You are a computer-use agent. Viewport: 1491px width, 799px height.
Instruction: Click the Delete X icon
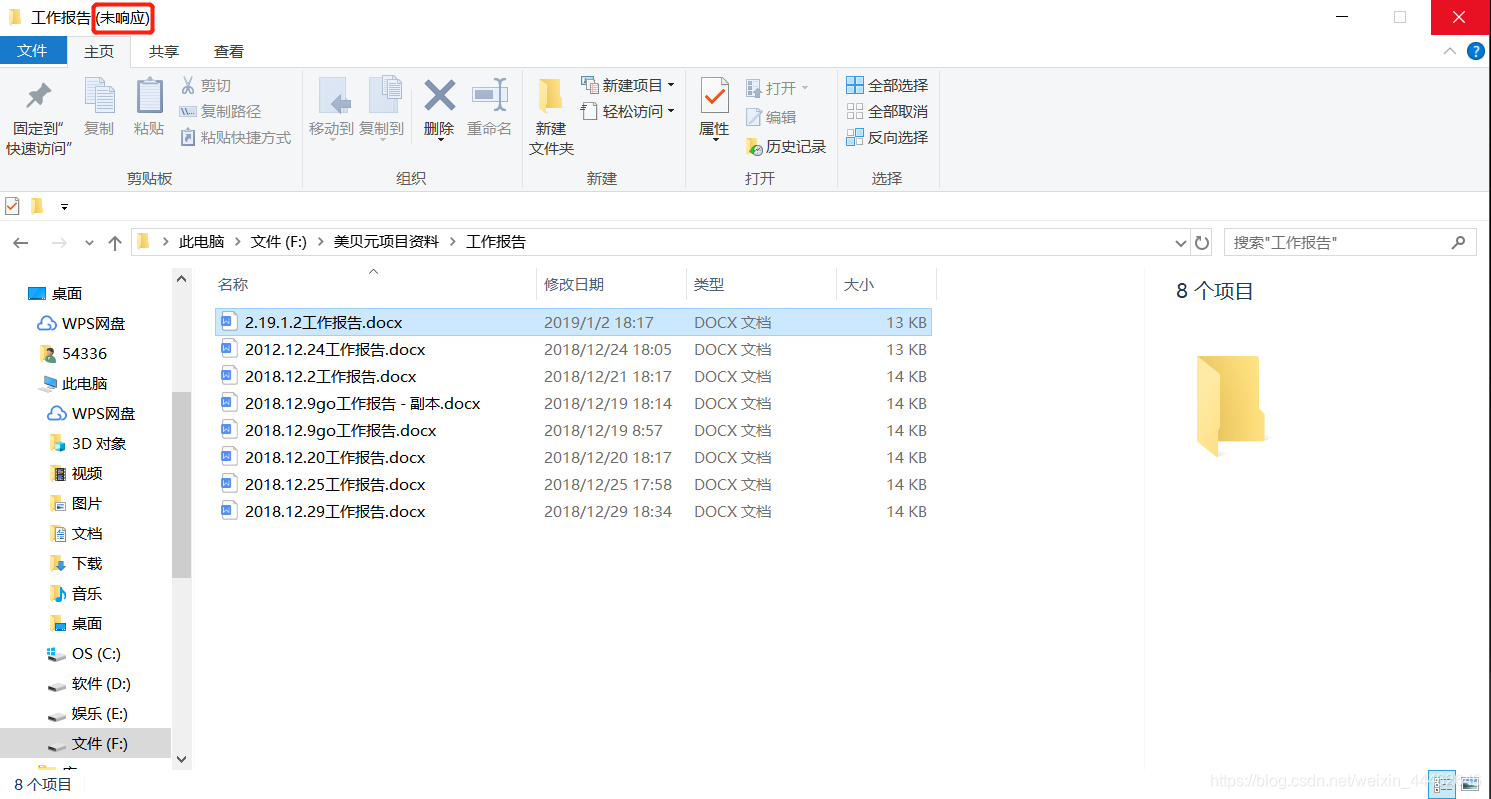[x=439, y=97]
